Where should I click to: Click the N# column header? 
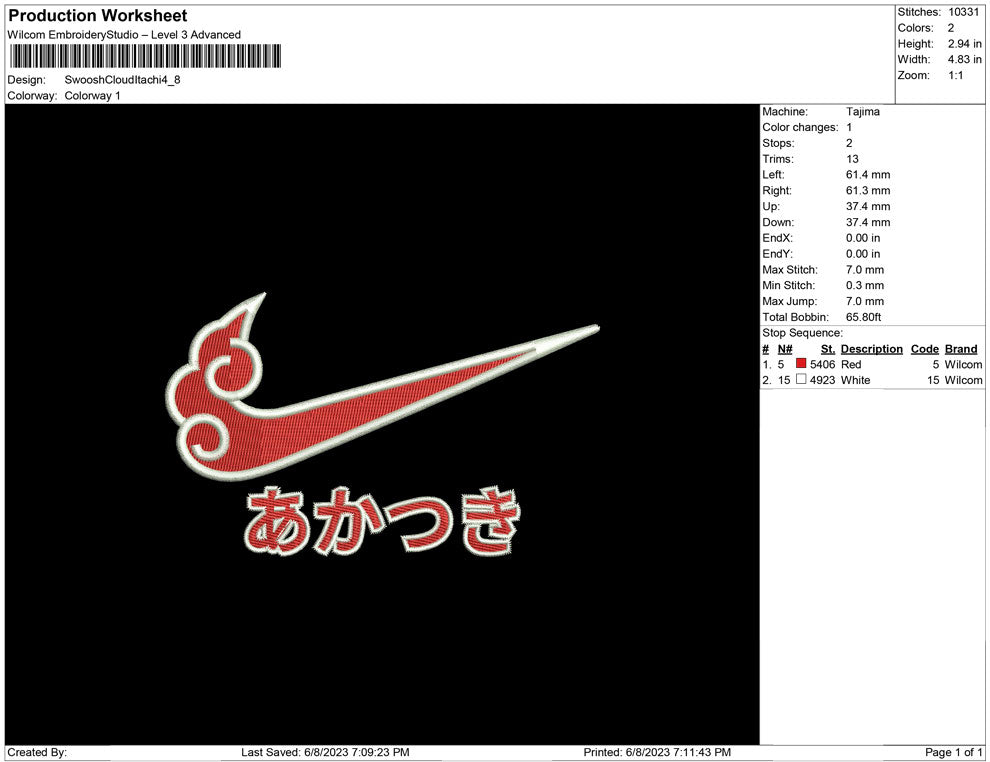(x=785, y=349)
